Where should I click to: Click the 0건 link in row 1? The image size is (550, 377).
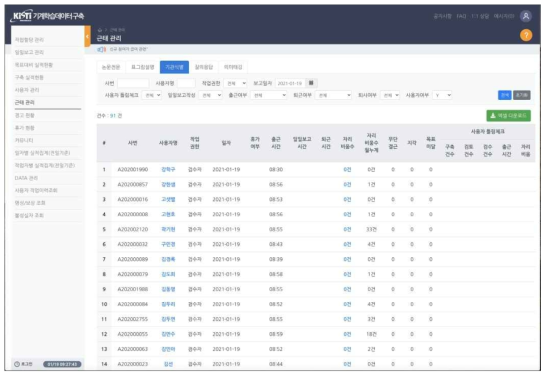(x=347, y=169)
